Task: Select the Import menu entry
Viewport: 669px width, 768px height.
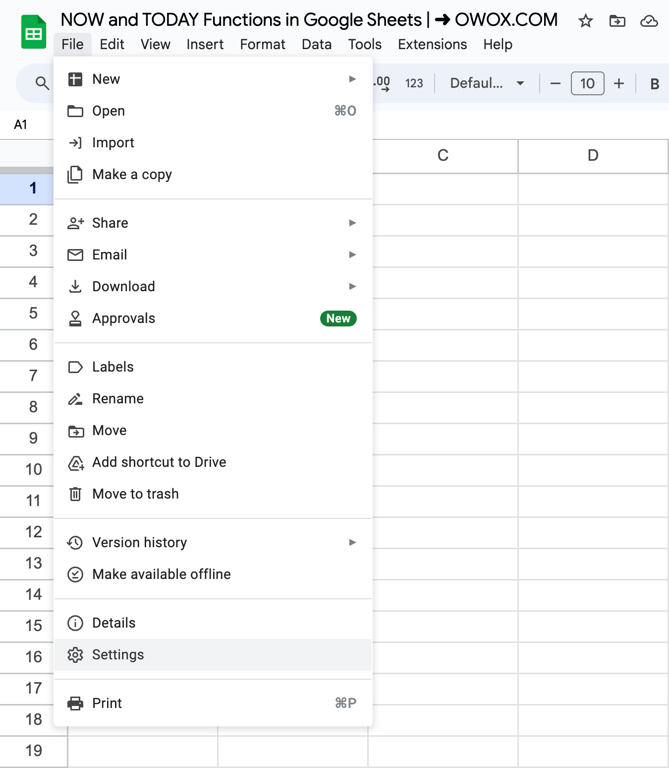Action: (x=213, y=143)
